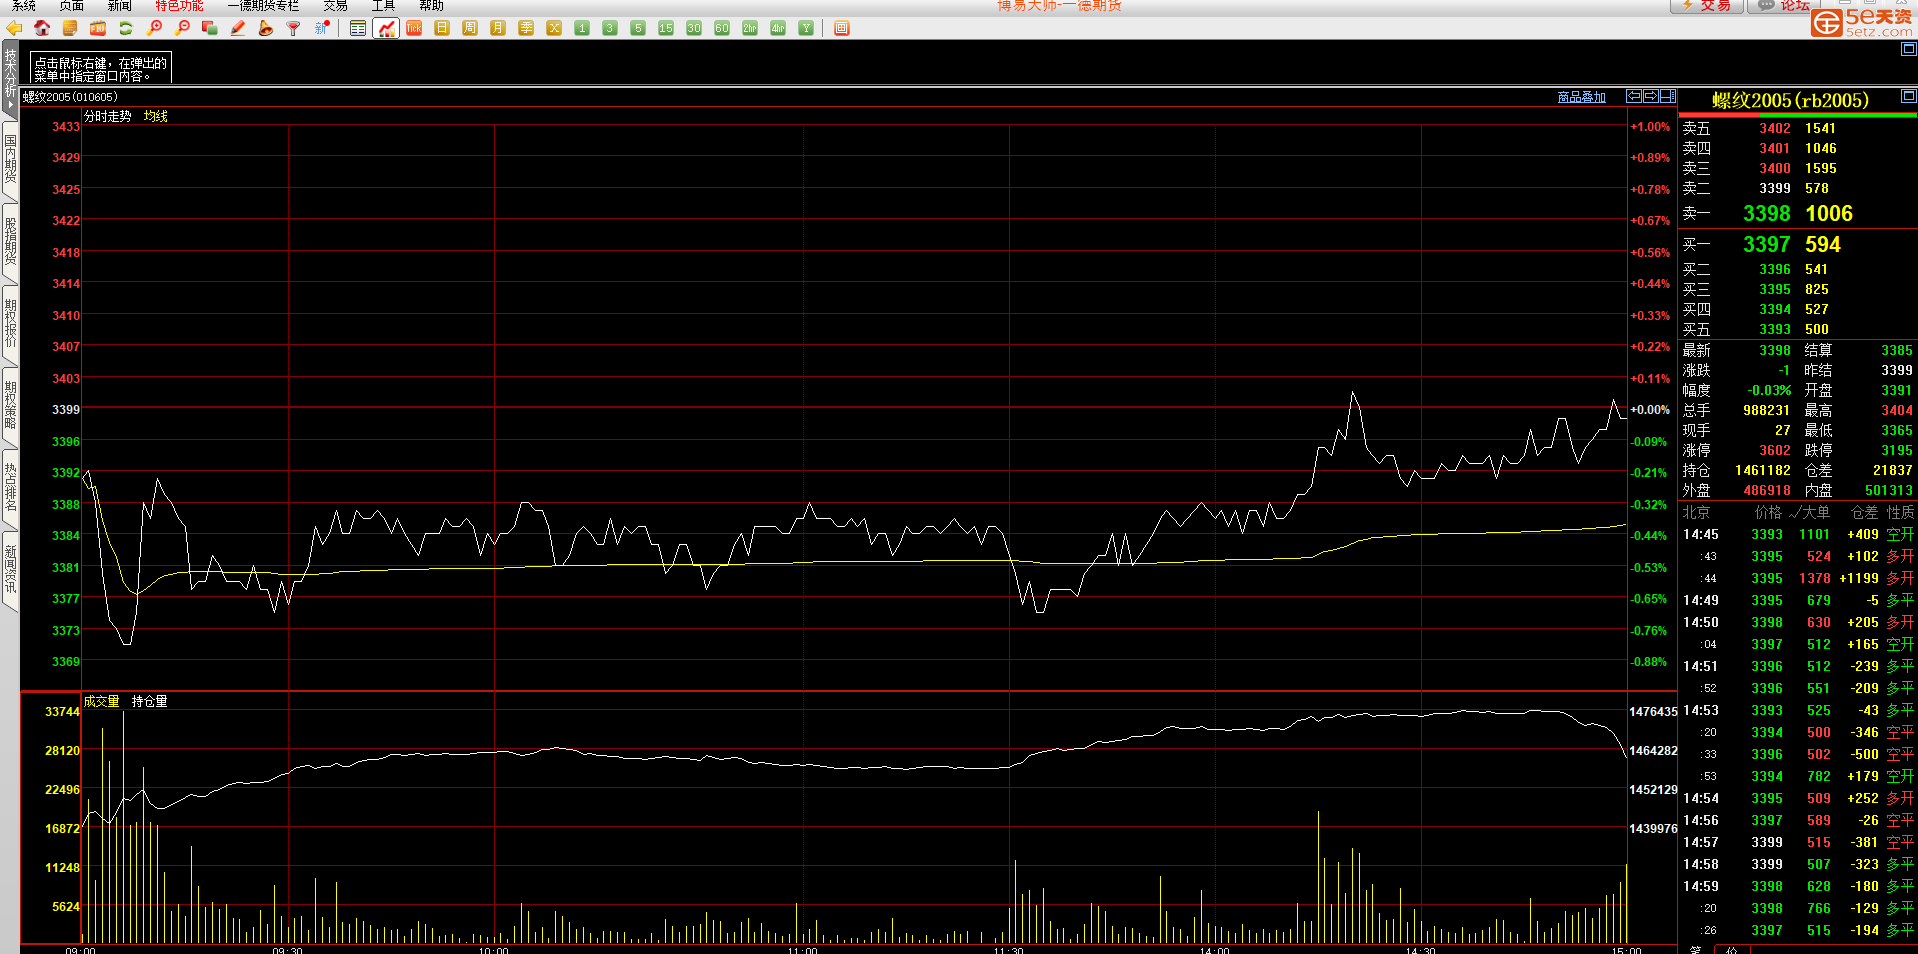This screenshot has height=954, width=1918.
Task: Expand the 技术分析 side tab arrow
Action: coord(10,104)
